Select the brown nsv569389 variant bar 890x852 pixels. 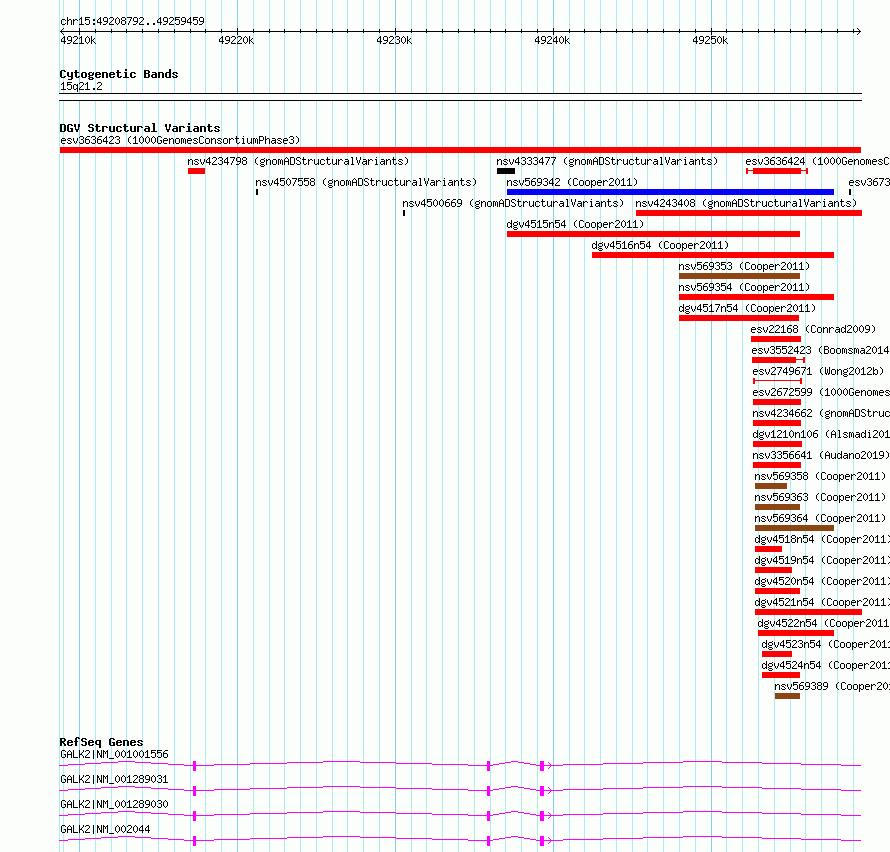click(x=787, y=696)
